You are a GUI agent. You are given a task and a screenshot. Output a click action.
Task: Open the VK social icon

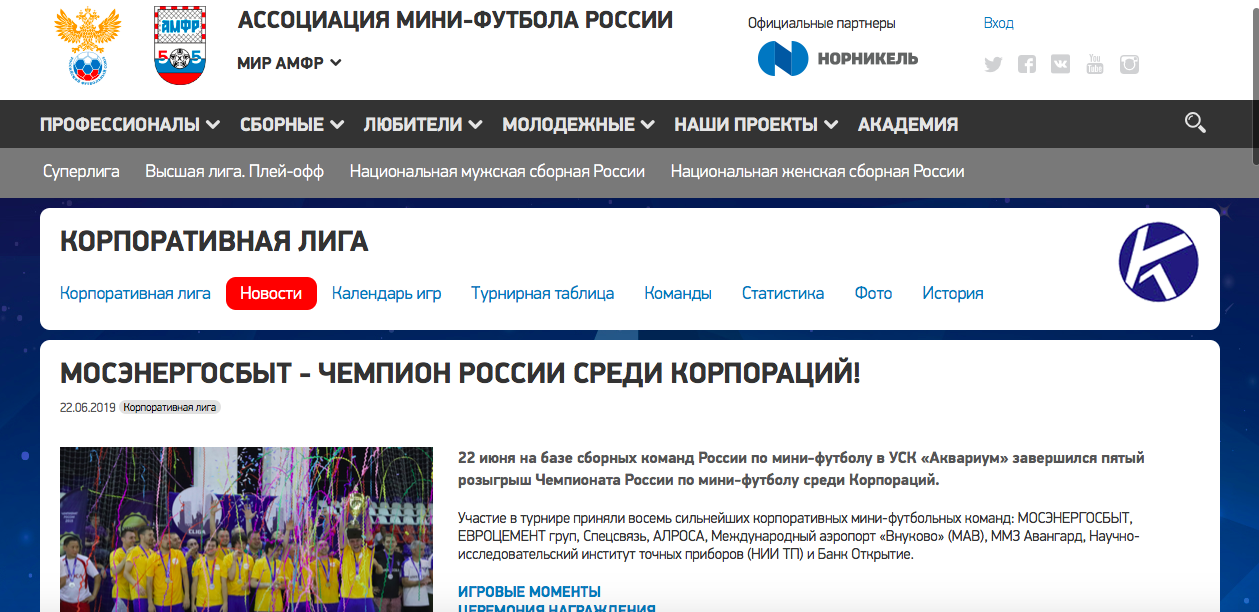1061,65
